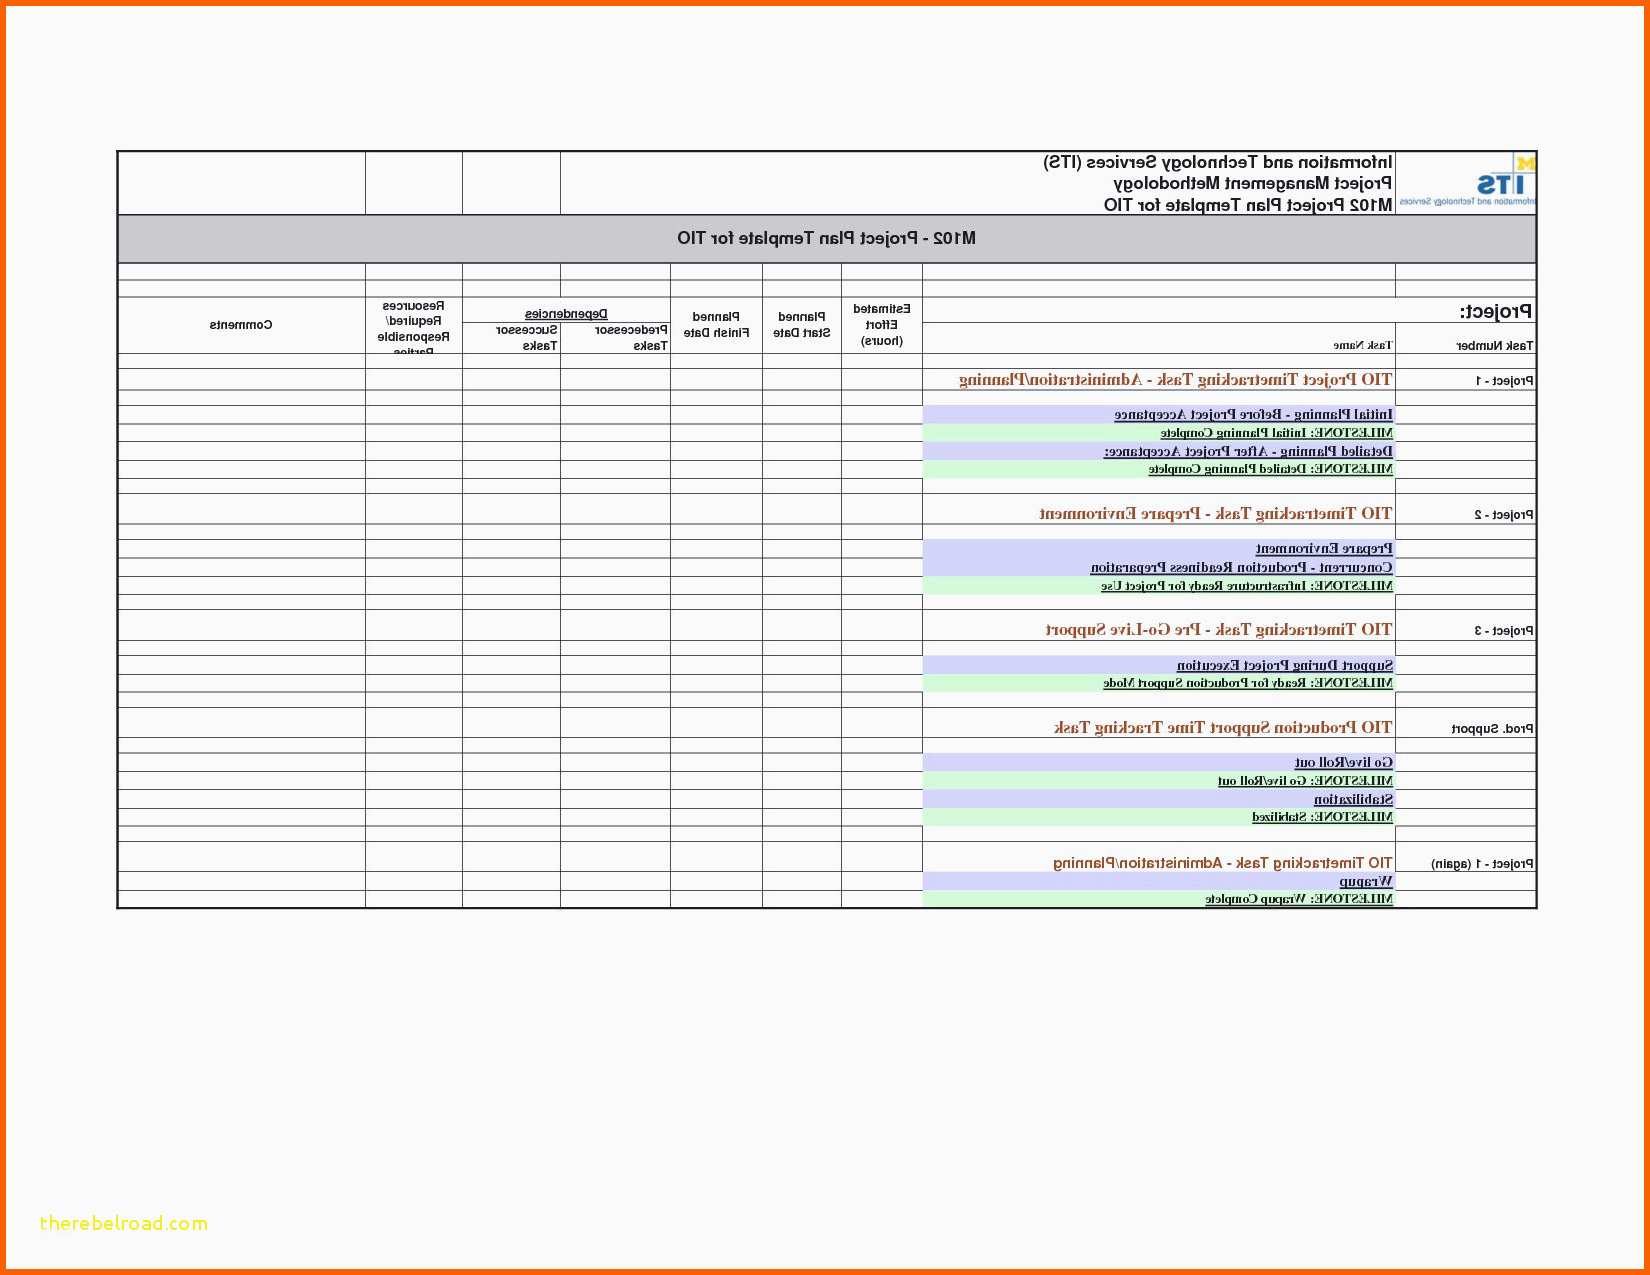Click 'Support During Project Execution' link
Screen dimensions: 1650x1275
[x=1284, y=665]
